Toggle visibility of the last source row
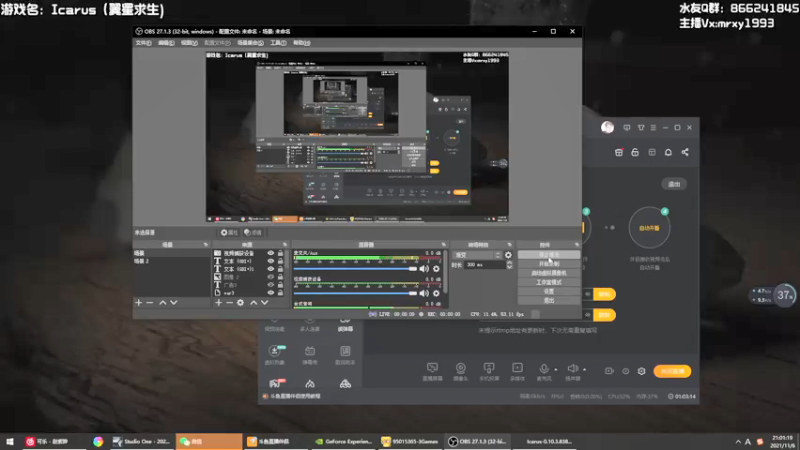This screenshot has height=450, width=800. pyautogui.click(x=270, y=293)
